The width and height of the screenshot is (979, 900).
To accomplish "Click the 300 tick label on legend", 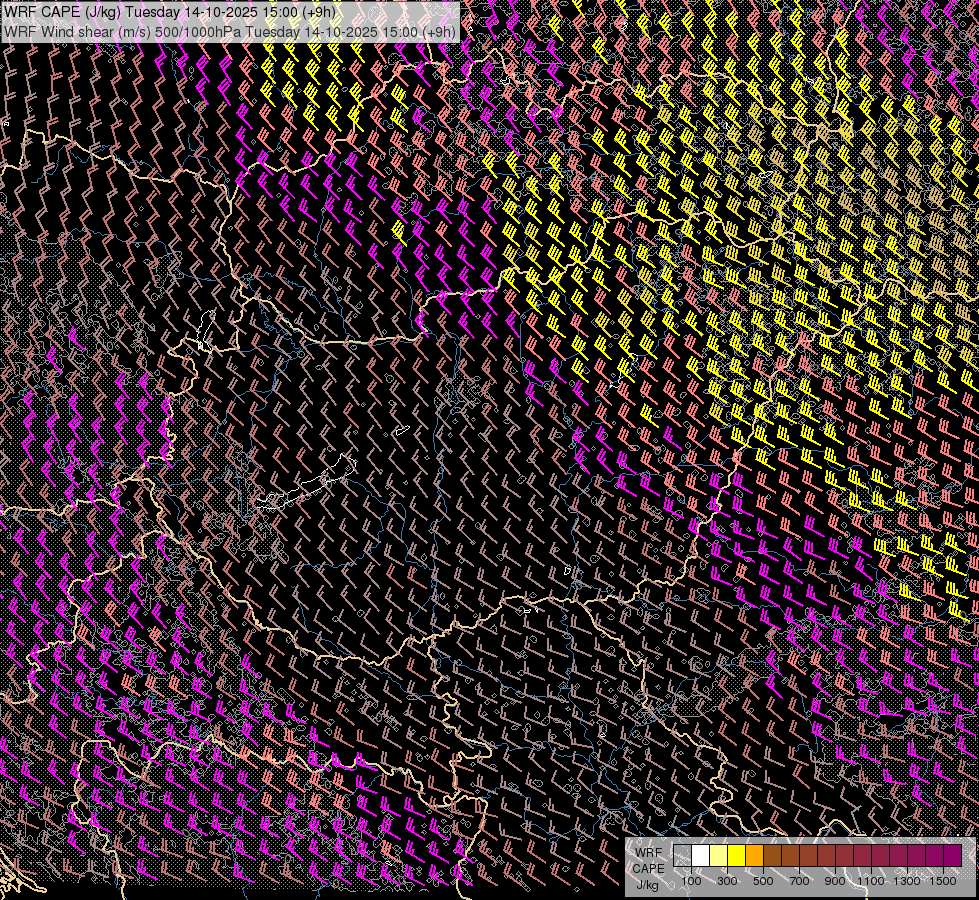I will pos(727,880).
